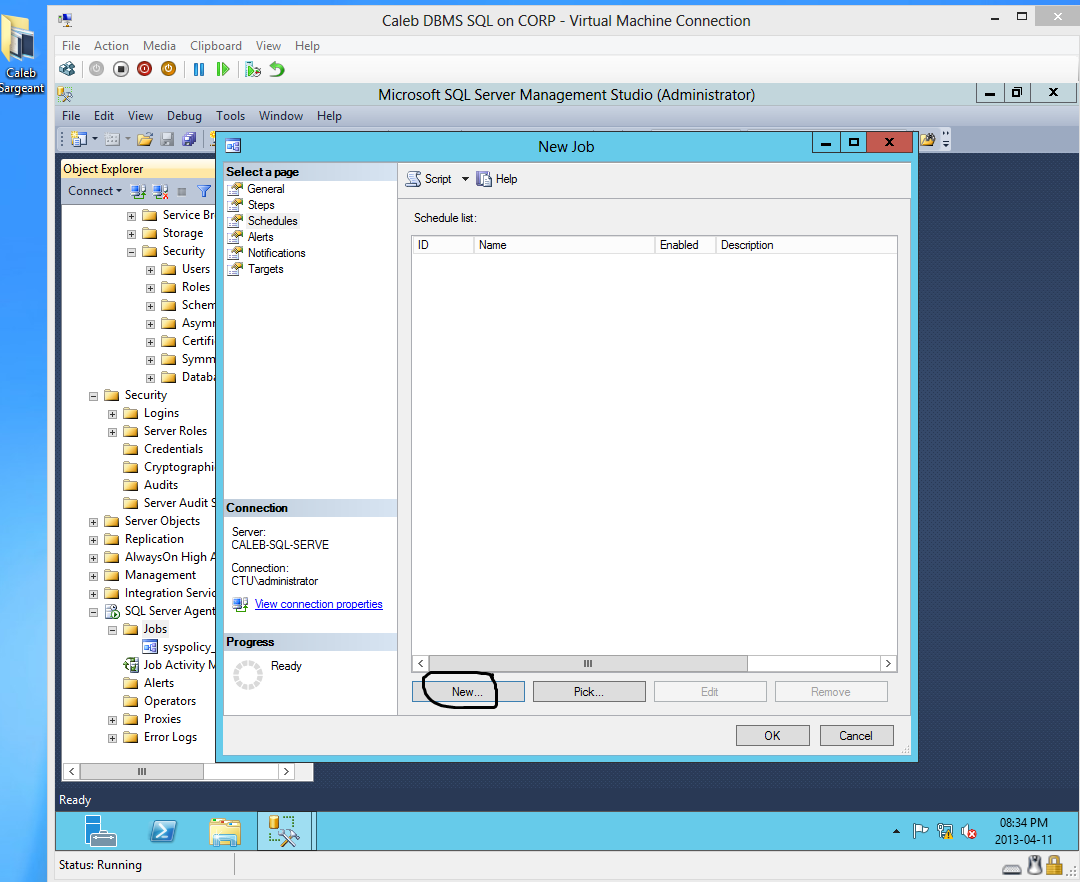Select the Steps page
The image size is (1080, 882).
(x=261, y=204)
